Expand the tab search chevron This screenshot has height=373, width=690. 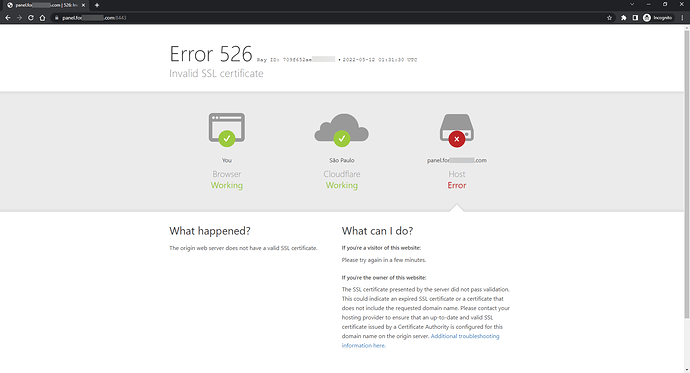pyautogui.click(x=632, y=4)
